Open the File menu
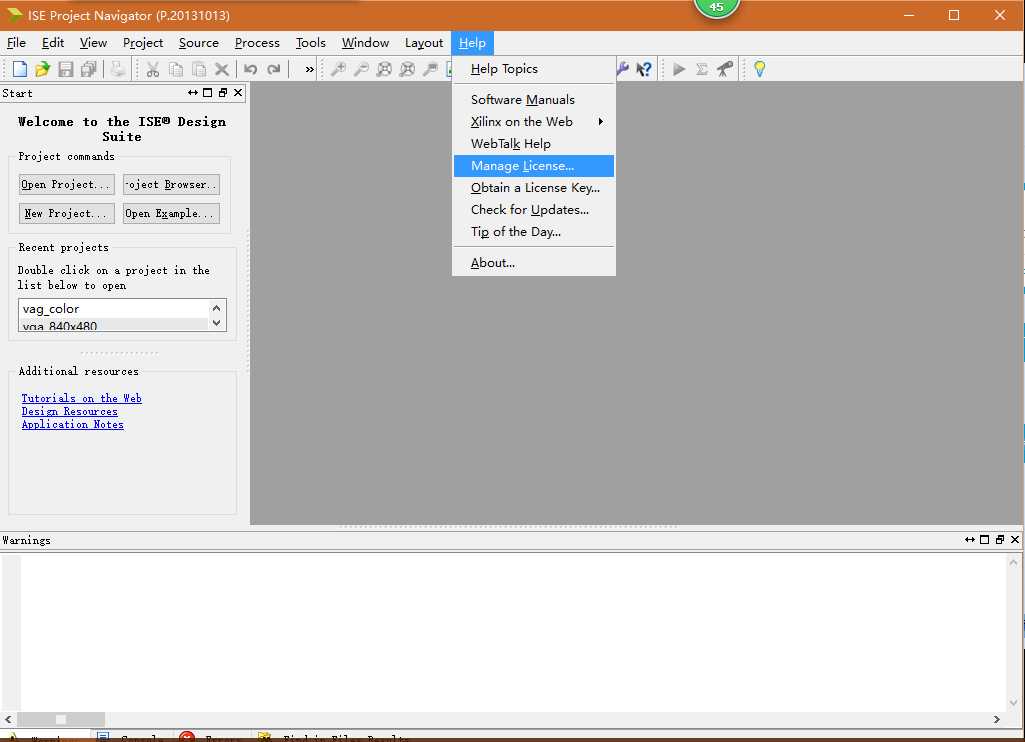This screenshot has width=1025, height=742. (16, 42)
